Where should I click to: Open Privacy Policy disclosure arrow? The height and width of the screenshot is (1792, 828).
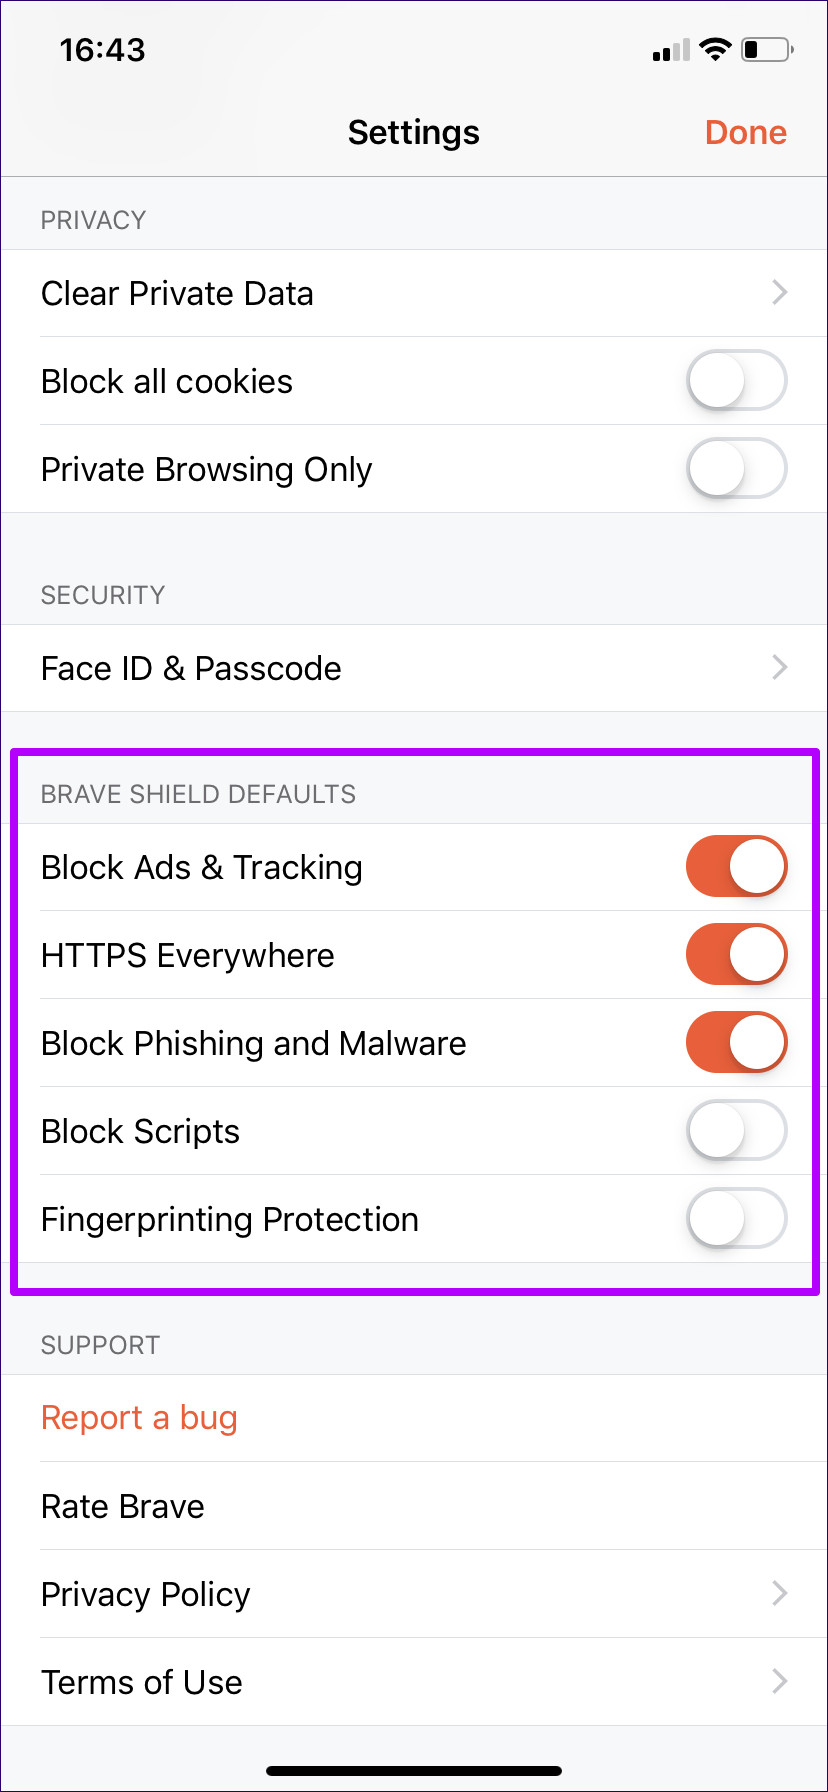tap(780, 1594)
